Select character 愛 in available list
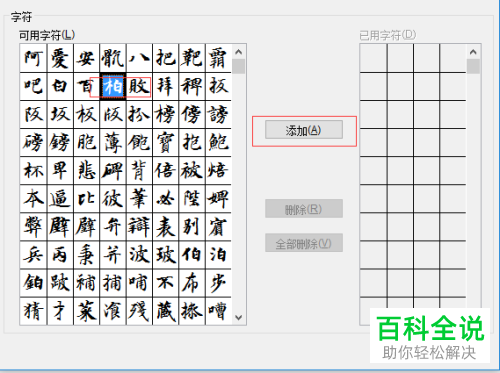 click(60, 58)
